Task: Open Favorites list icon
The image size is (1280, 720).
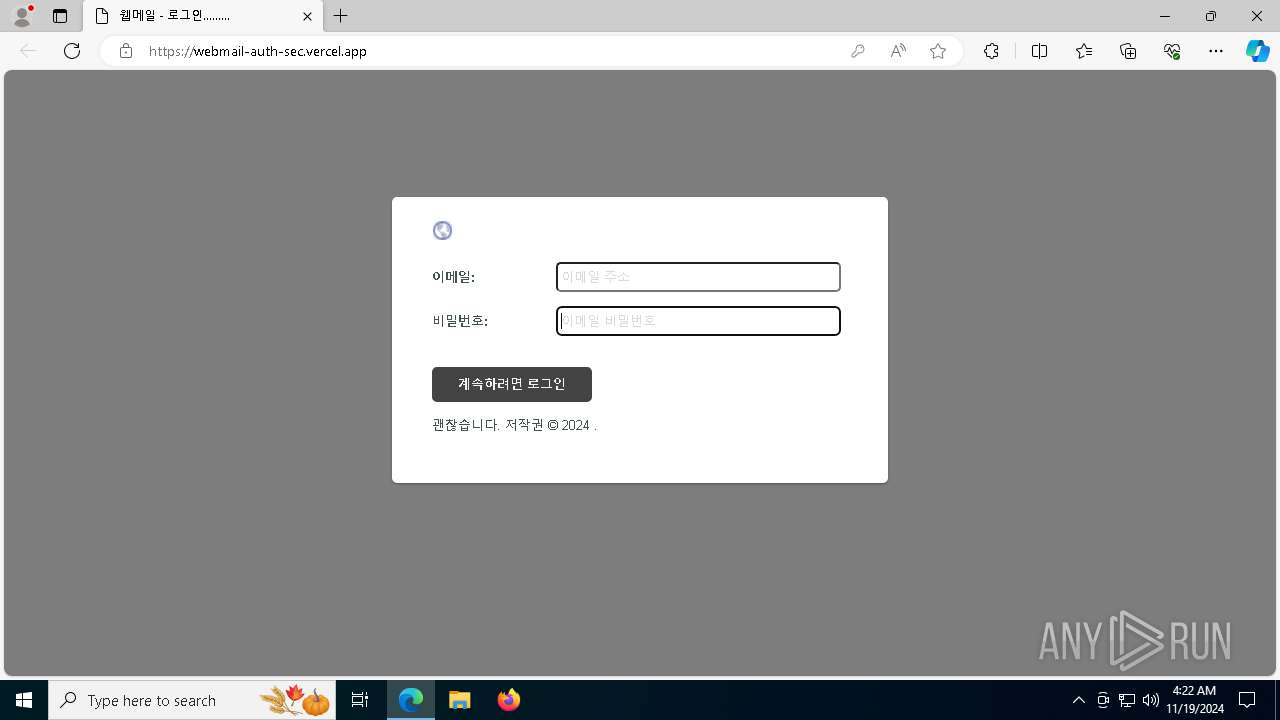Action: [1084, 51]
